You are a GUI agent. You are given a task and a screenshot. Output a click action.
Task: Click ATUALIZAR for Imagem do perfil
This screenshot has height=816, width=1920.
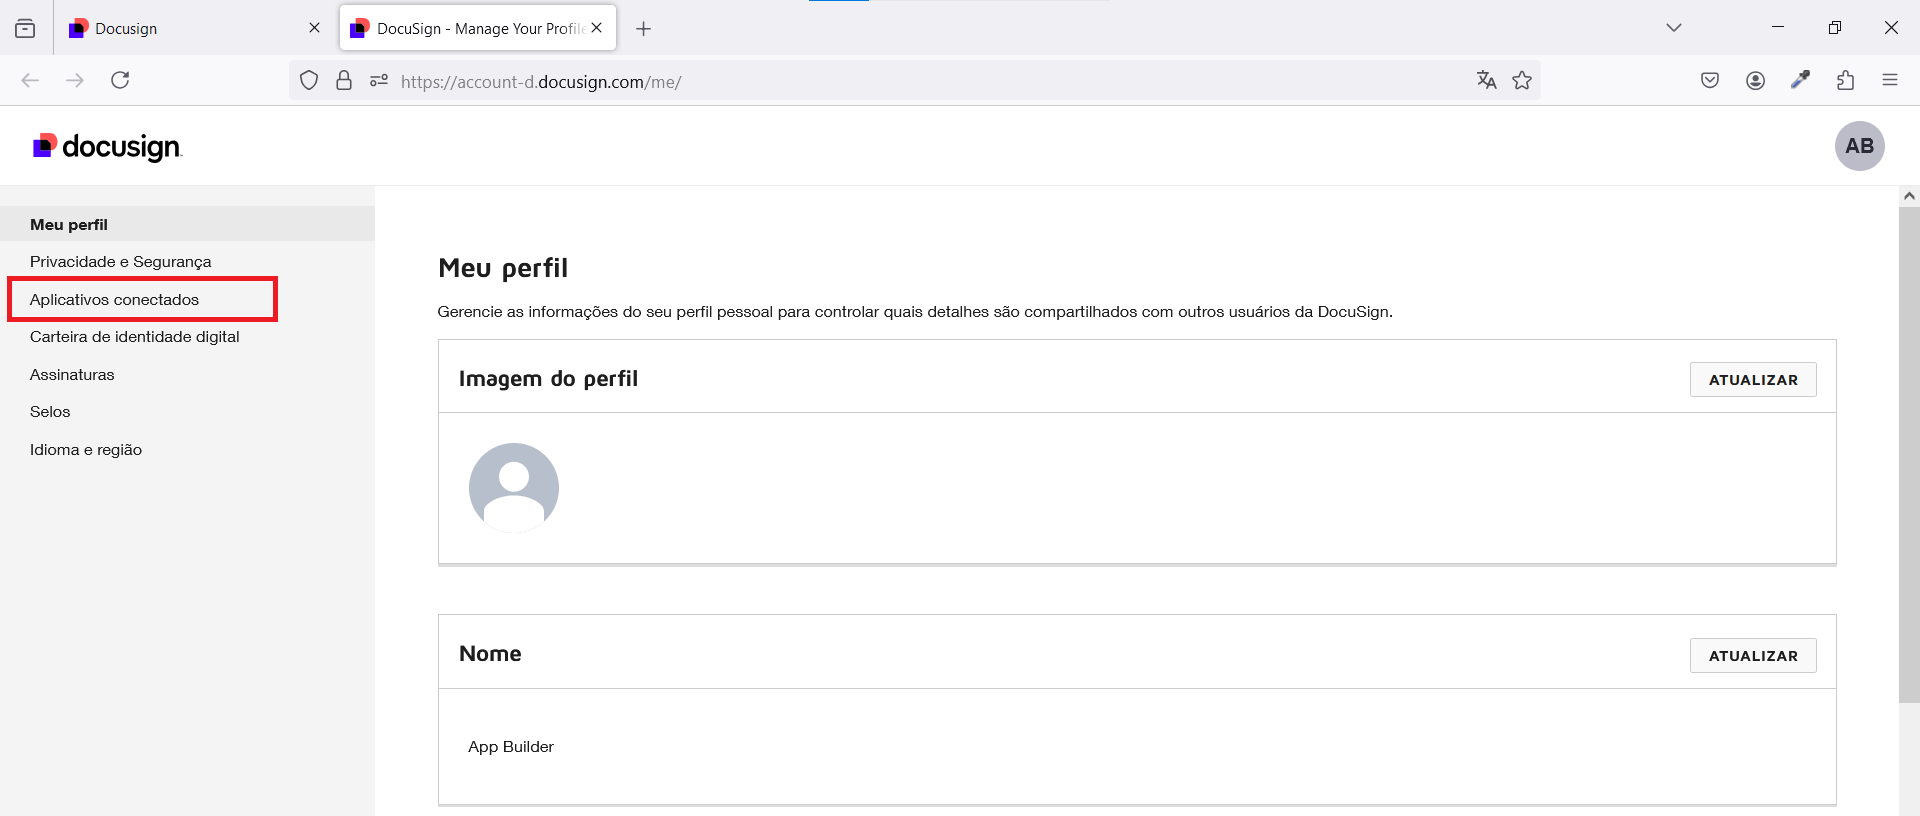point(1752,380)
